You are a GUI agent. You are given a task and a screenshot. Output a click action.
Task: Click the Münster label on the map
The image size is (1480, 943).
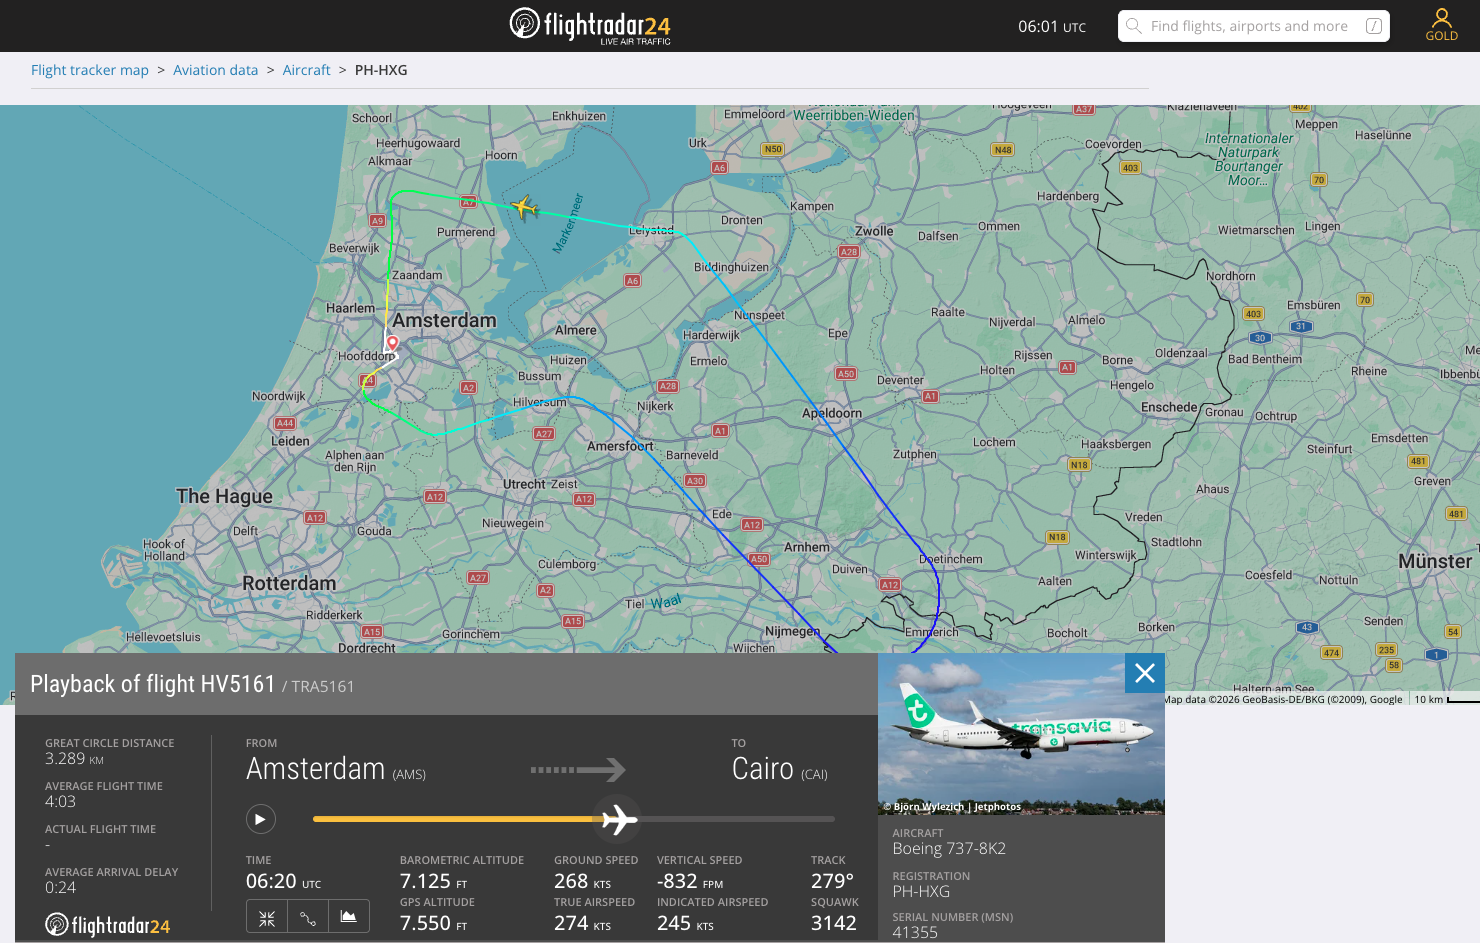click(1435, 562)
